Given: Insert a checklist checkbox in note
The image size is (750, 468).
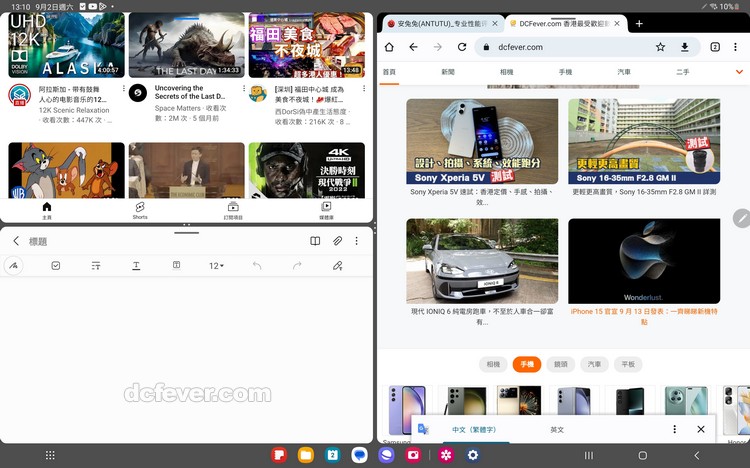Looking at the screenshot, I should 55,266.
